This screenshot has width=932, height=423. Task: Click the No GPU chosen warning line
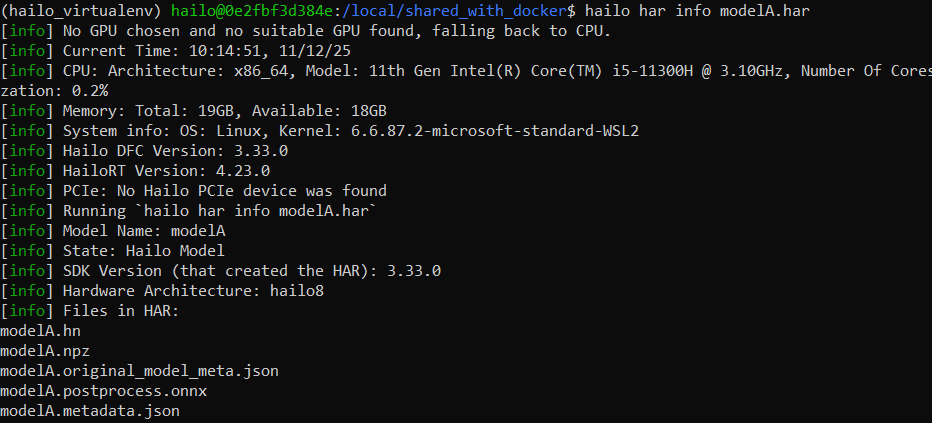pyautogui.click(x=330, y=30)
